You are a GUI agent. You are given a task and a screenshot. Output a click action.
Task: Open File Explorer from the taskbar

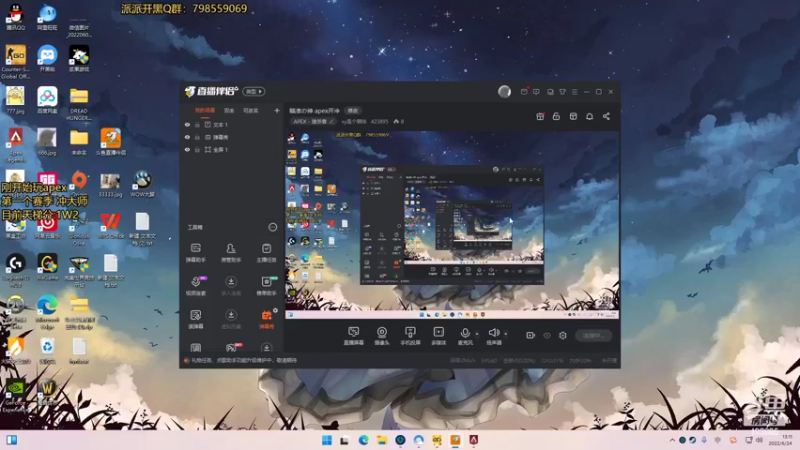coord(382,440)
